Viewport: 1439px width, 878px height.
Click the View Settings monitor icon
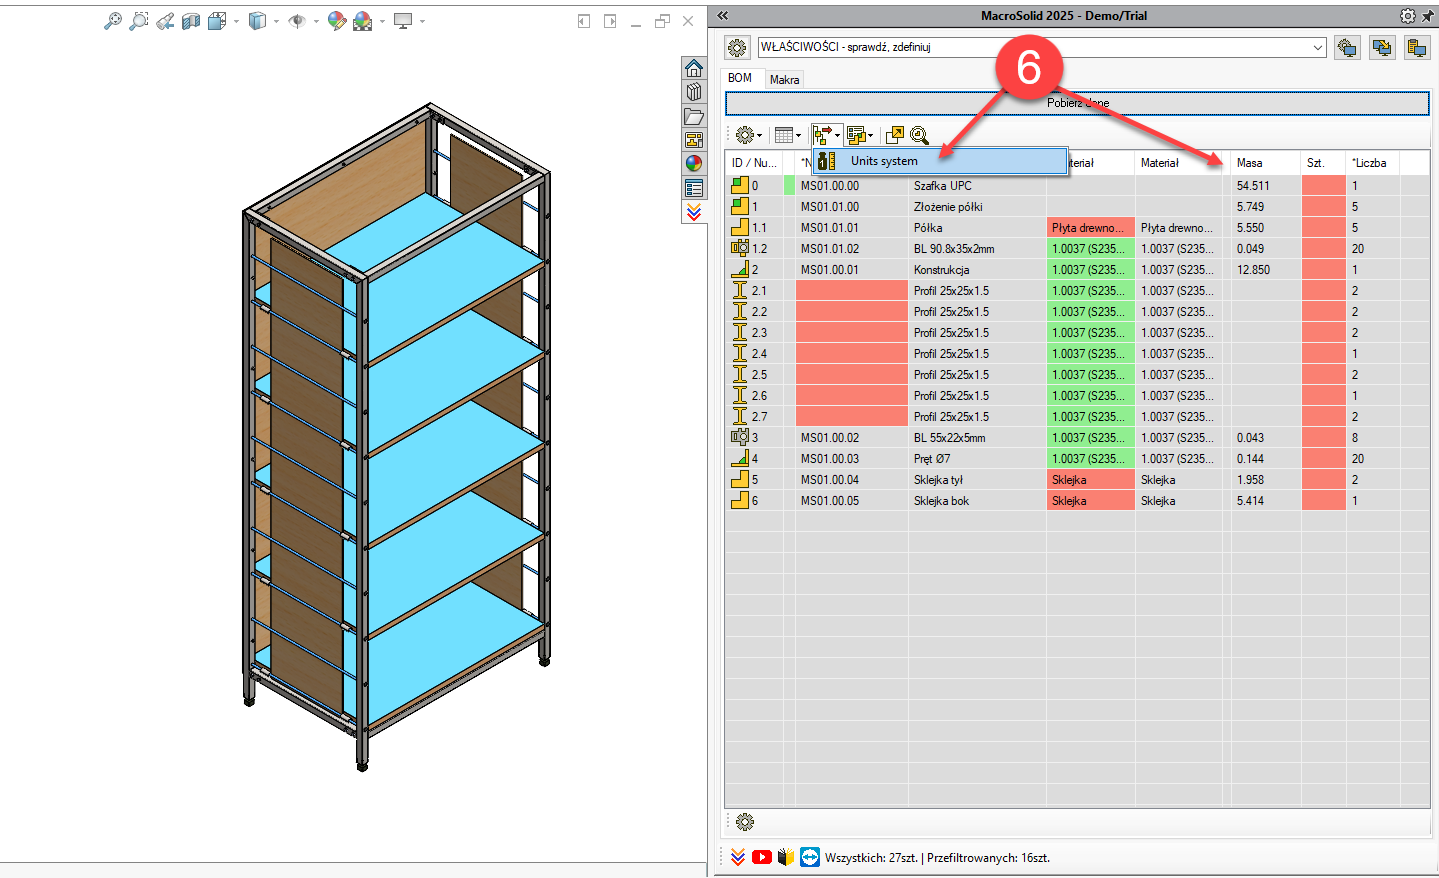[403, 21]
